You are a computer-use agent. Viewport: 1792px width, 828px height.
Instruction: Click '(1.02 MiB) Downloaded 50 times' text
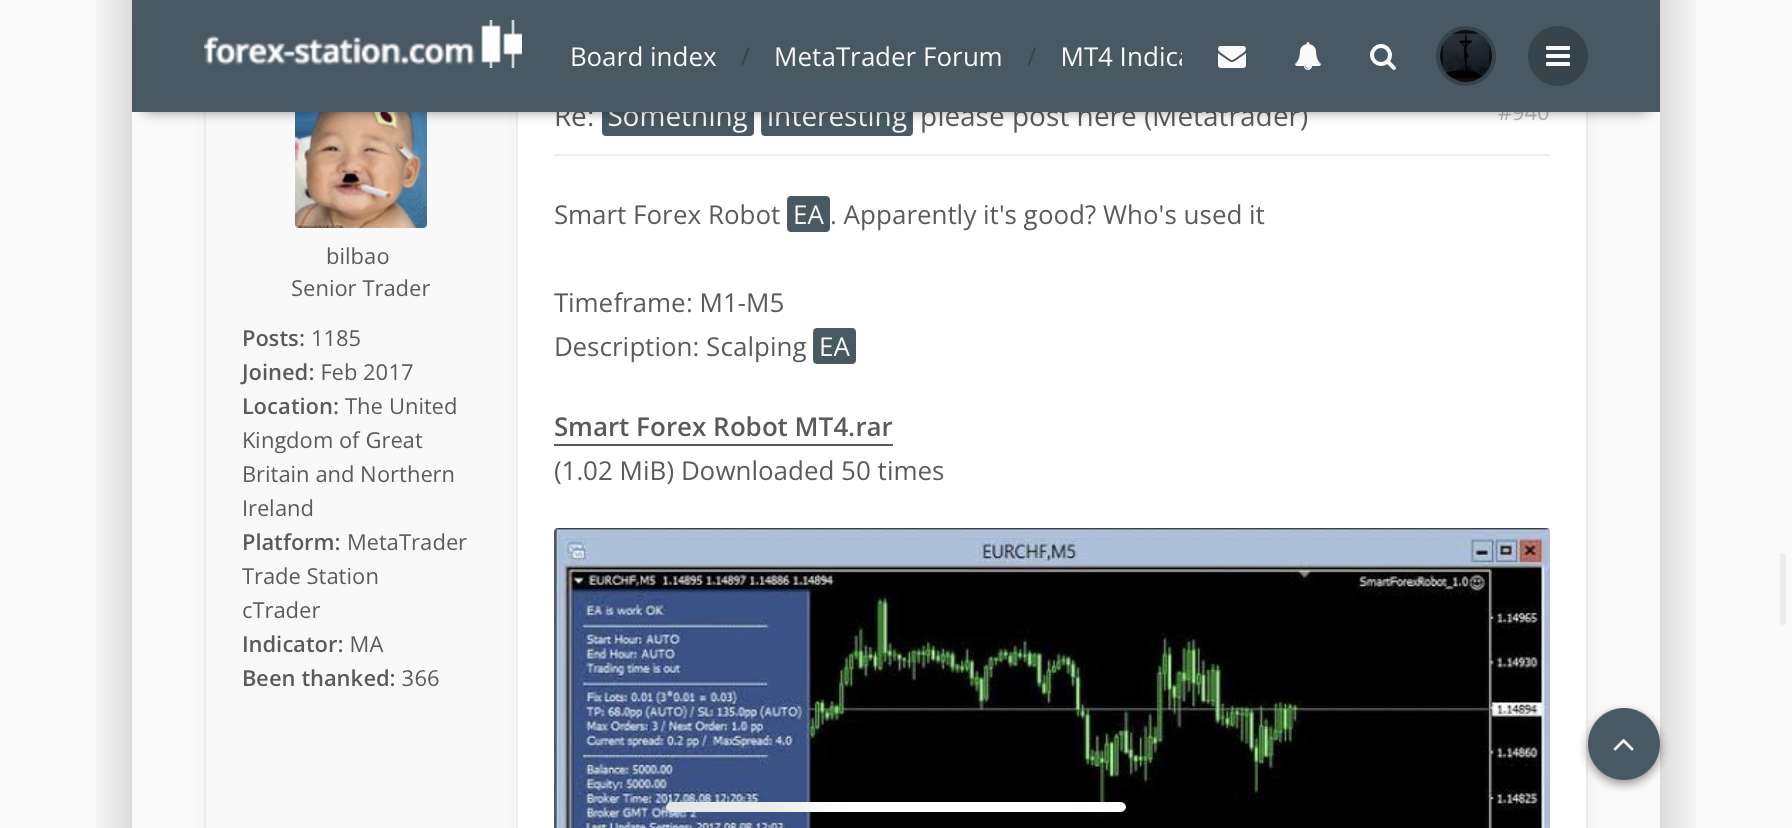[x=749, y=471]
